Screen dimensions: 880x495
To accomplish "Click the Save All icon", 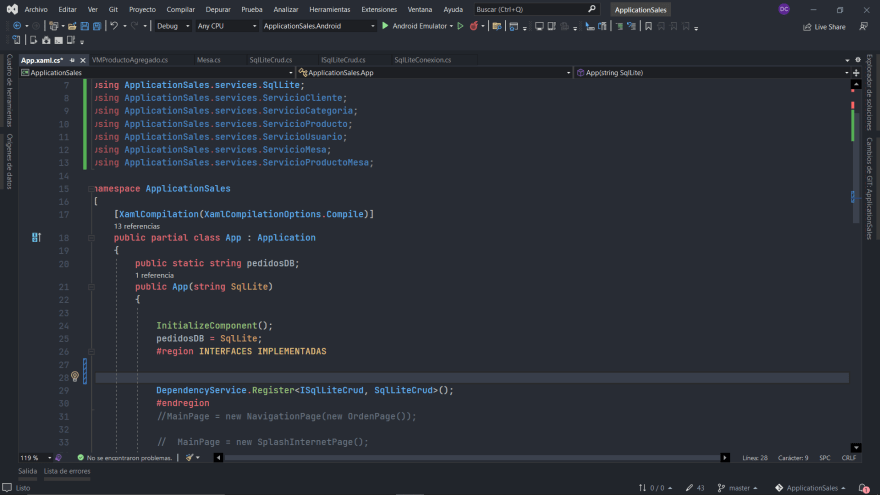I will click(x=97, y=26).
